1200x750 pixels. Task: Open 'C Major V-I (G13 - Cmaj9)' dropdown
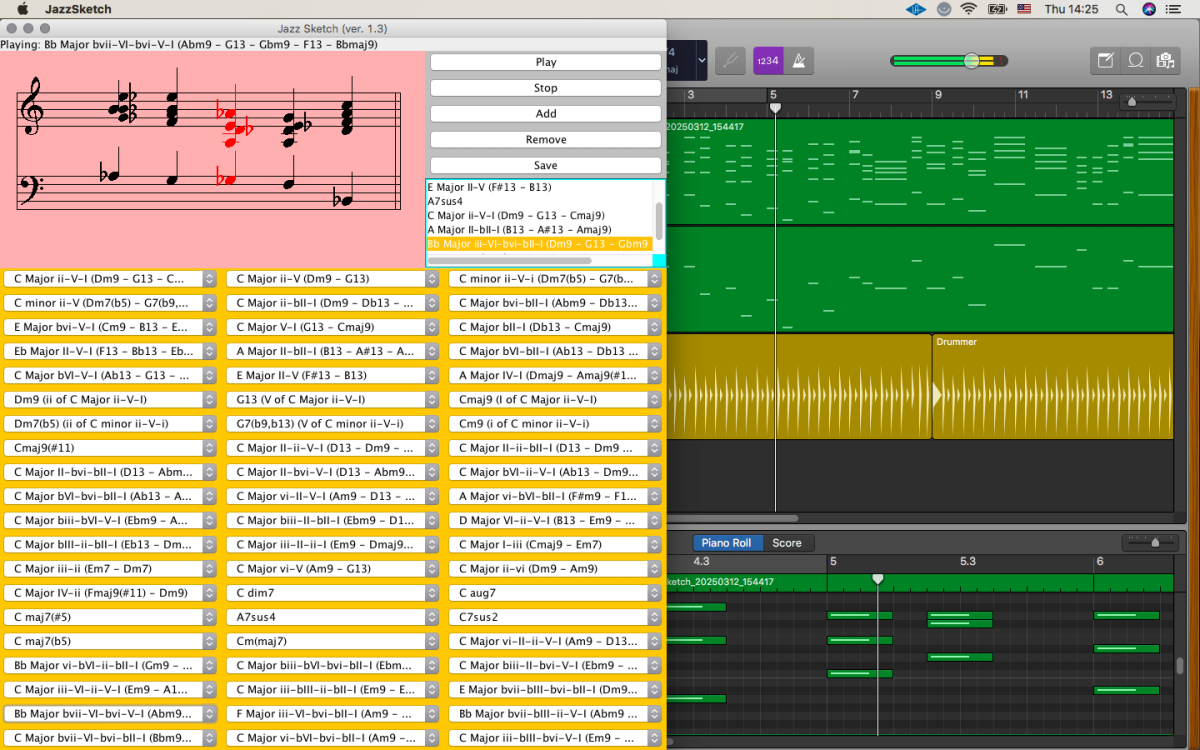click(333, 327)
